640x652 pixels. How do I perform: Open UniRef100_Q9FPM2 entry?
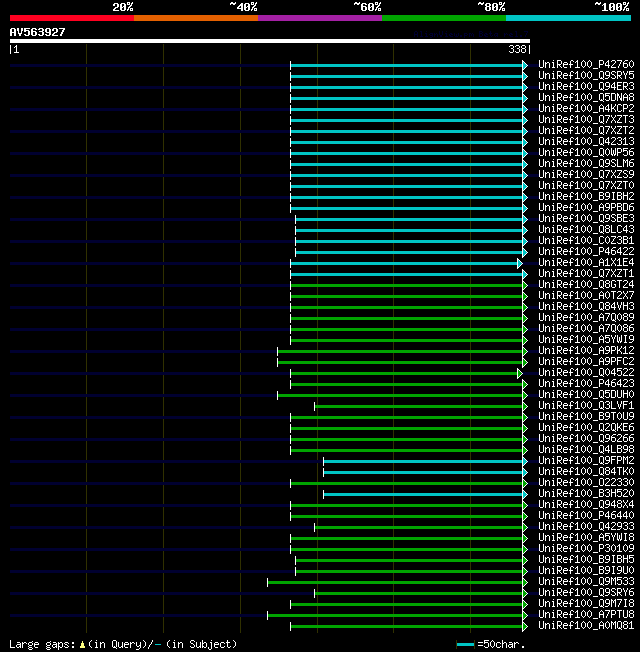click(586, 461)
